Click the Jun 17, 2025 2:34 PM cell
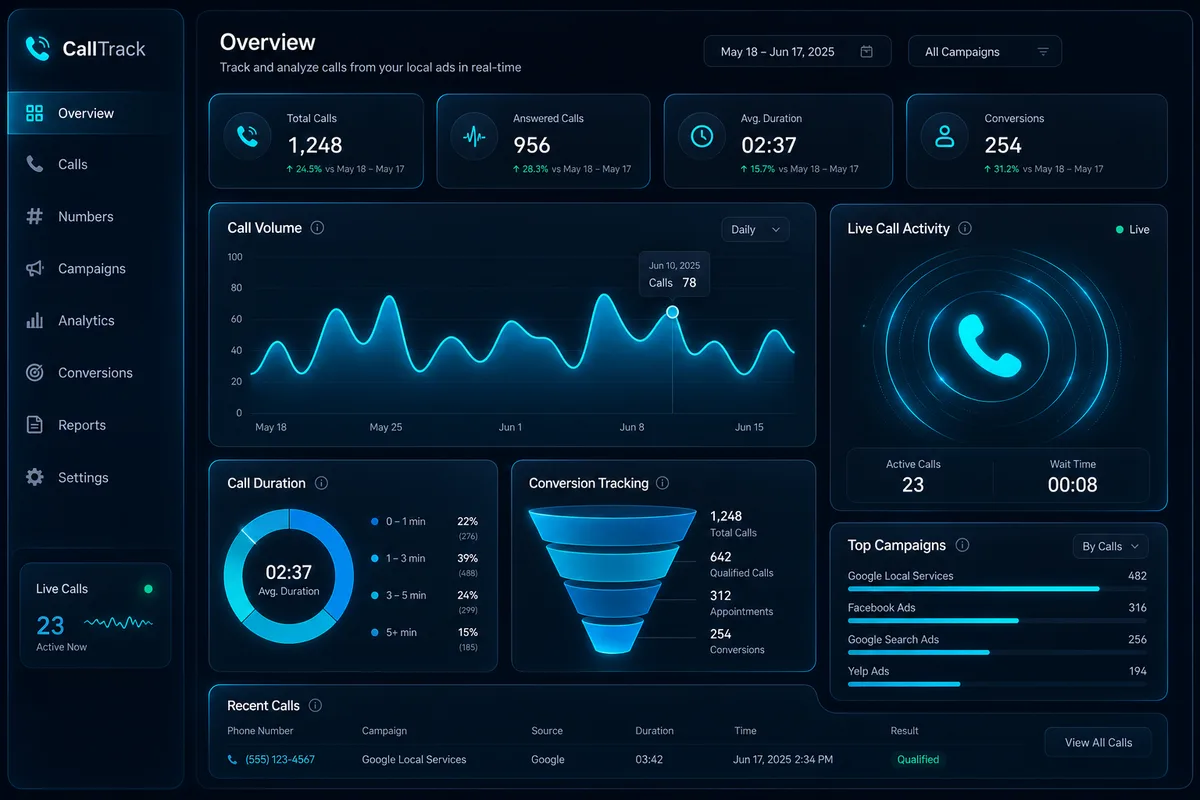Screen dimensions: 1200x800 click(782, 760)
